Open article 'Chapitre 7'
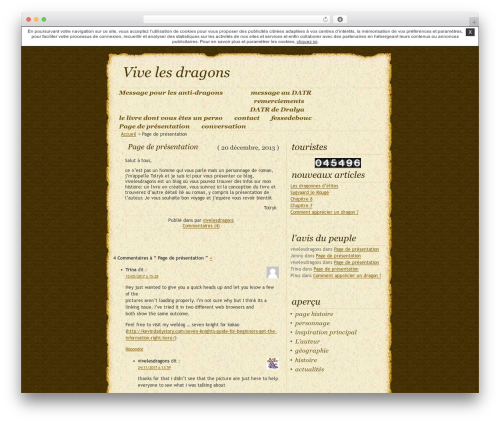The width and height of the screenshot is (500, 423). click(x=301, y=206)
